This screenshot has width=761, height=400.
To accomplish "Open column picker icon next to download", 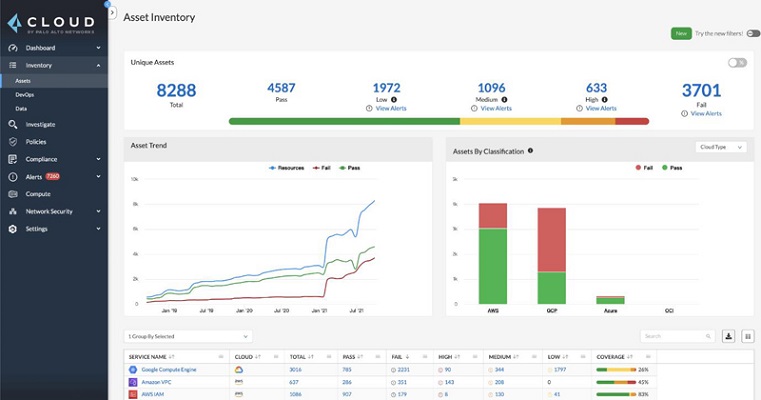I will click(747, 336).
